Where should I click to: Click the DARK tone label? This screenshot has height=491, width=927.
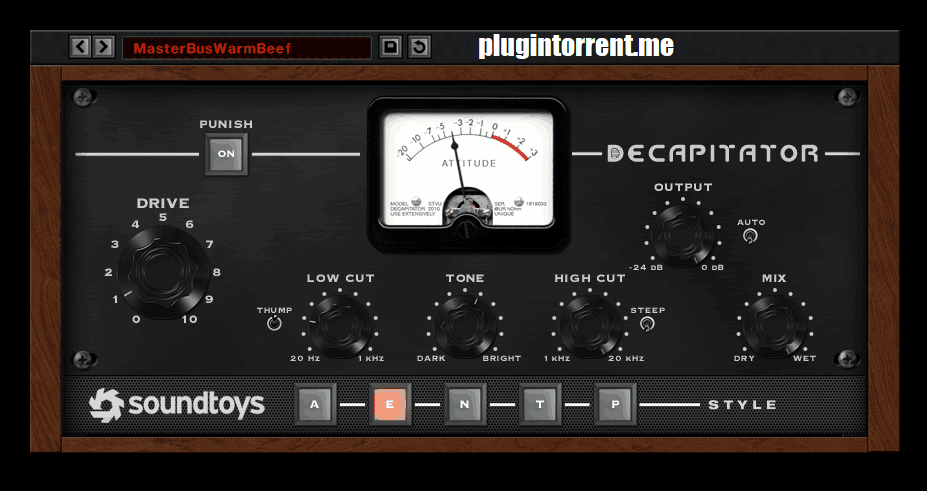[x=431, y=358]
